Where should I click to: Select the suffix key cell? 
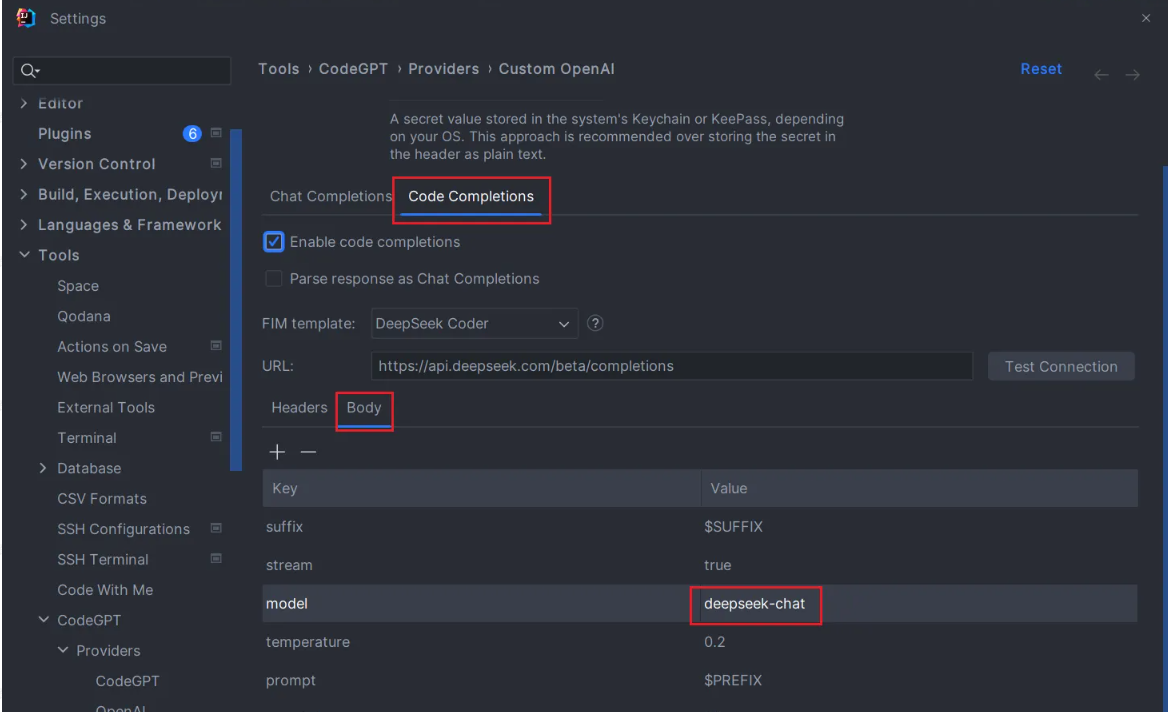(482, 527)
